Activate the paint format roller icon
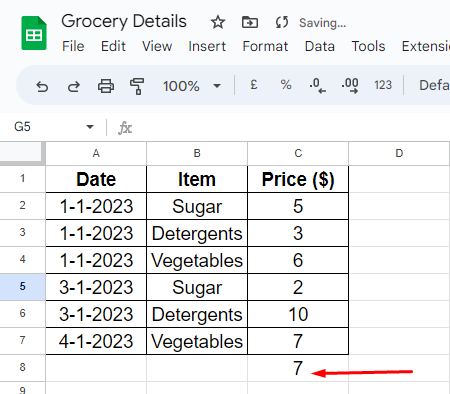 tap(137, 86)
